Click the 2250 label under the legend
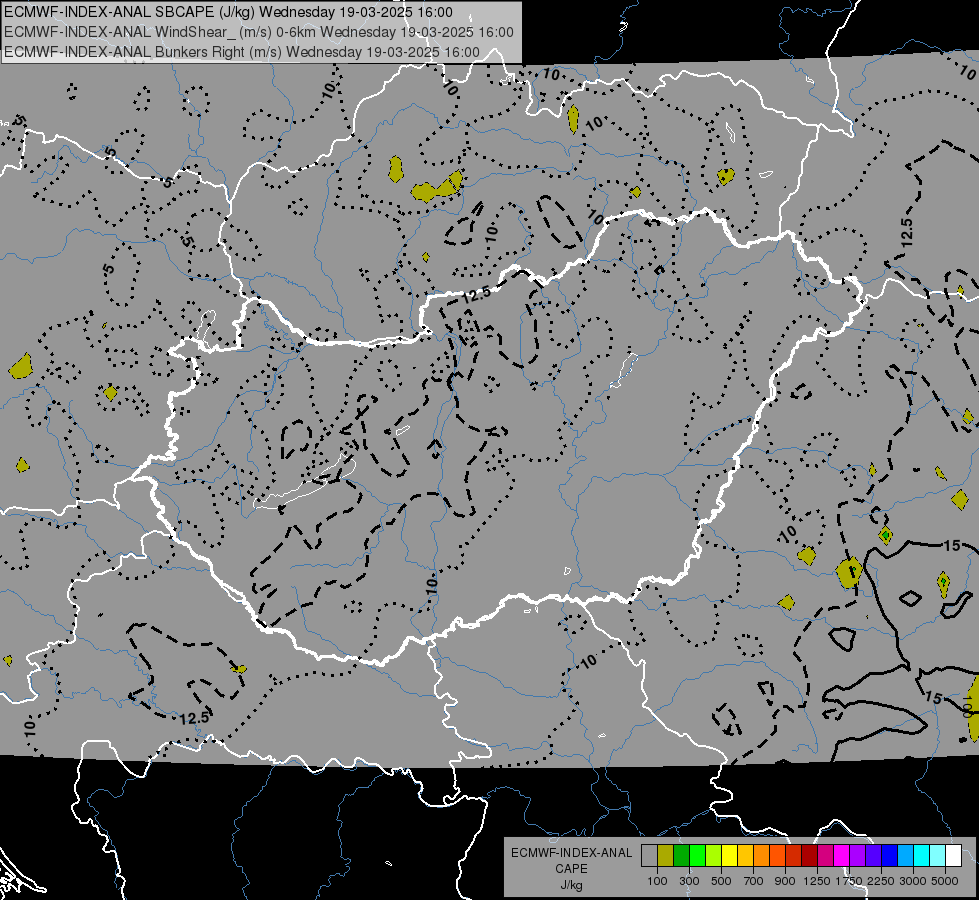The width and height of the screenshot is (979, 900). [881, 881]
